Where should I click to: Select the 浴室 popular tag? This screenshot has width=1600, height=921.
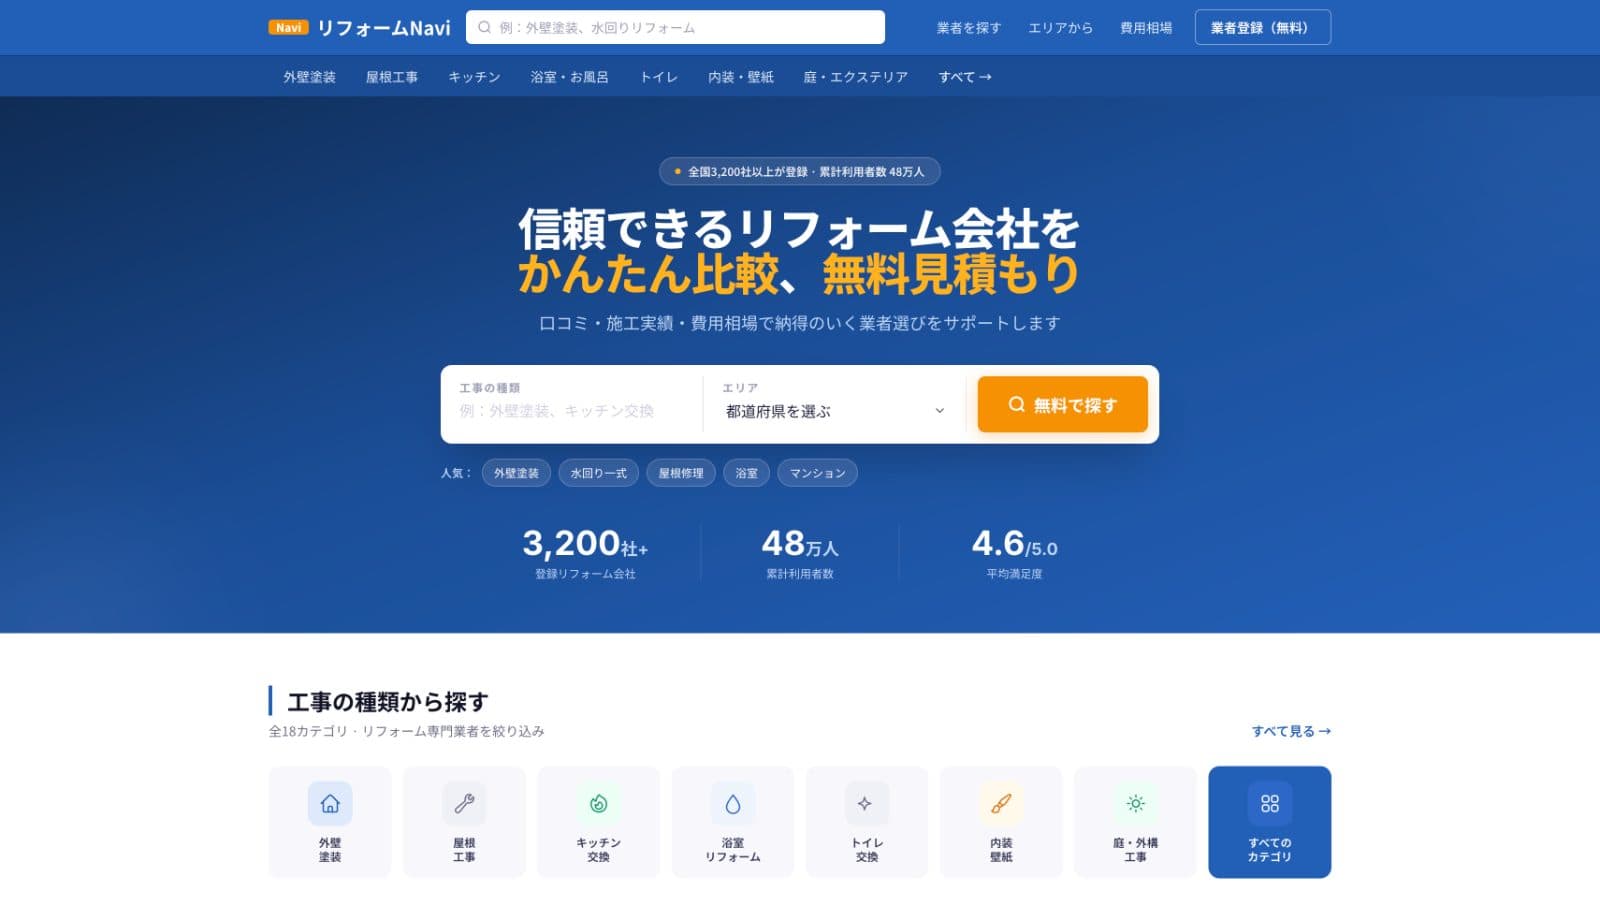(747, 473)
